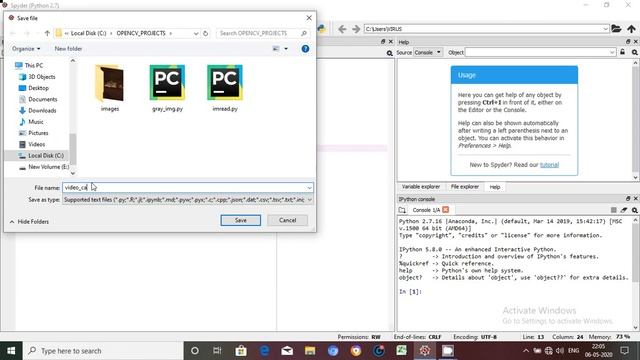
Task: Open view options dropdown arrow
Action: click(x=286, y=49)
